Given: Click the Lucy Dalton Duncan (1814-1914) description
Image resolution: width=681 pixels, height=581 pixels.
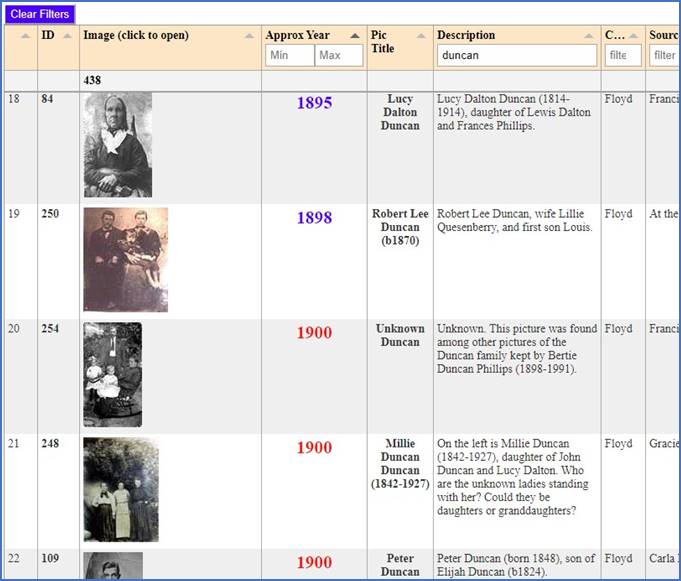Looking at the screenshot, I should [x=514, y=112].
